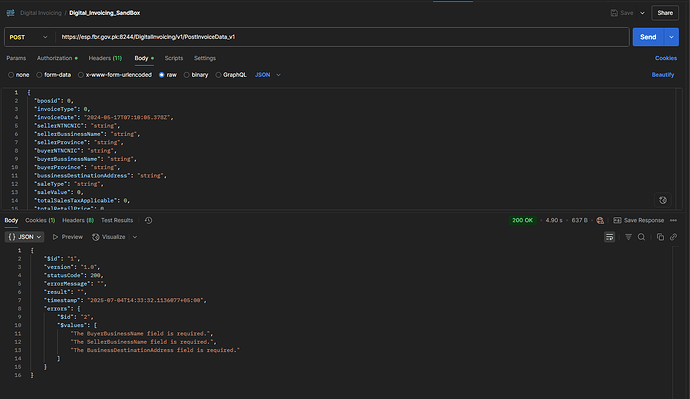Click into the request URL field
This screenshot has width=690, height=399.
pyautogui.click(x=342, y=37)
